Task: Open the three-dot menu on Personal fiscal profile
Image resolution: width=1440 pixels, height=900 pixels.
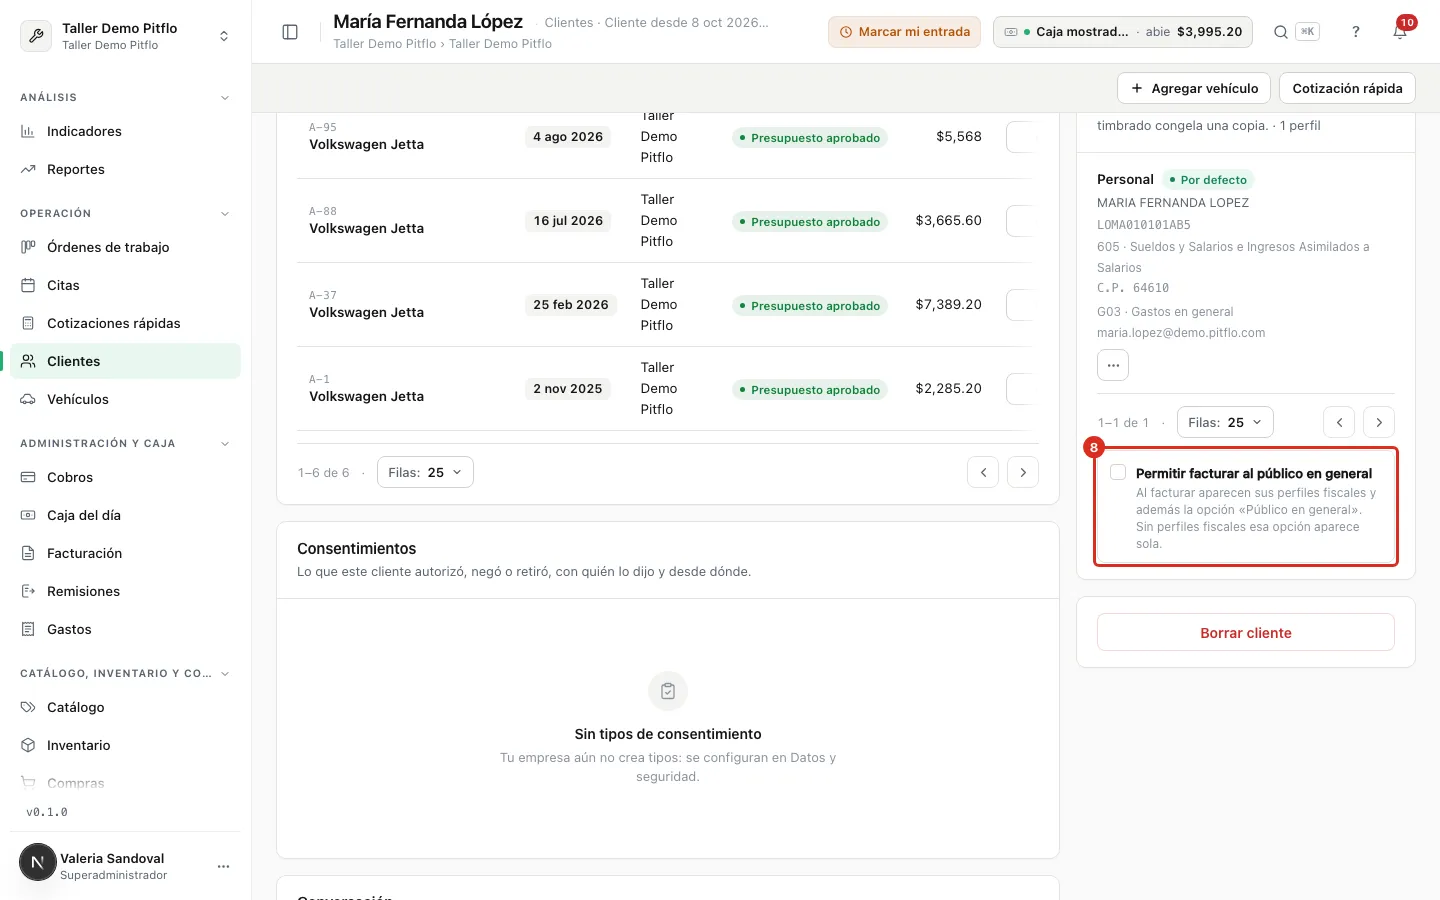Action: (x=1113, y=365)
